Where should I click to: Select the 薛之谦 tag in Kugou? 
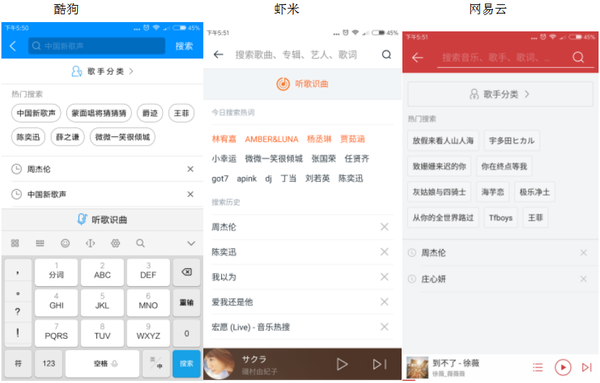tap(67, 137)
